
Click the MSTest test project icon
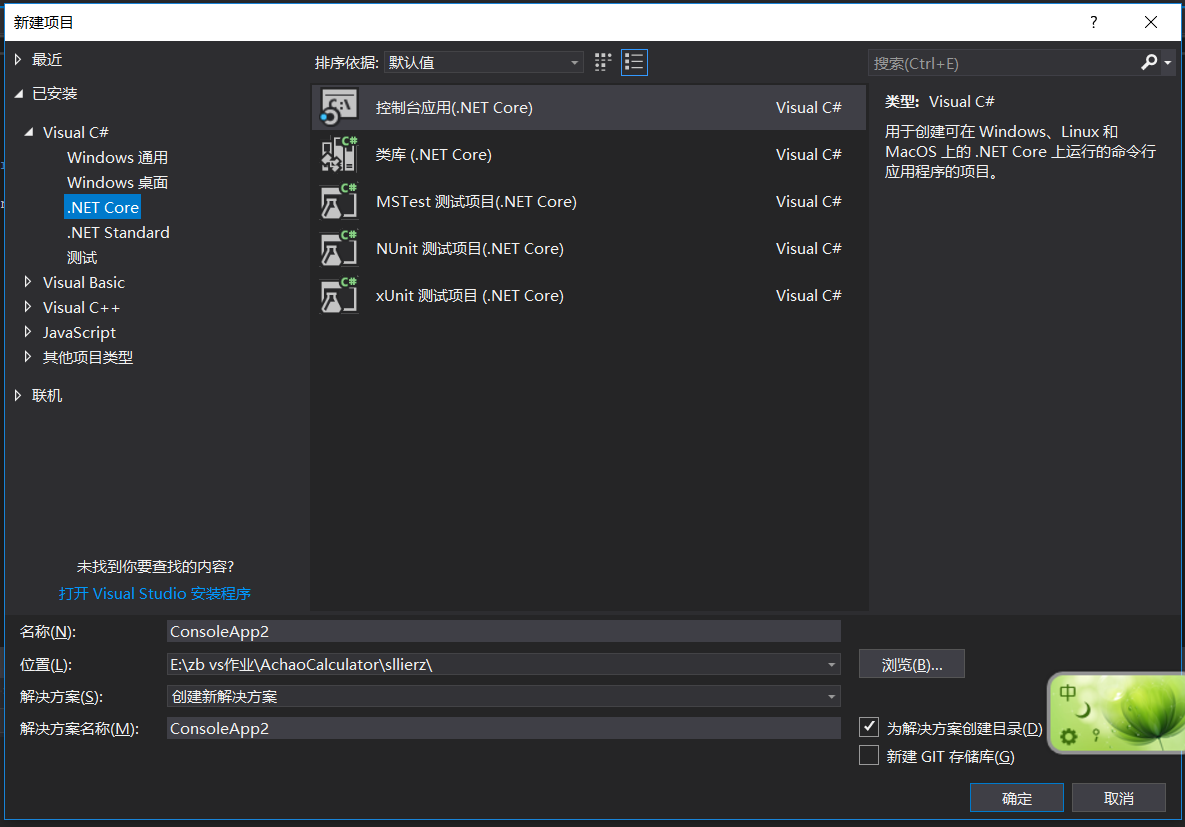click(339, 201)
